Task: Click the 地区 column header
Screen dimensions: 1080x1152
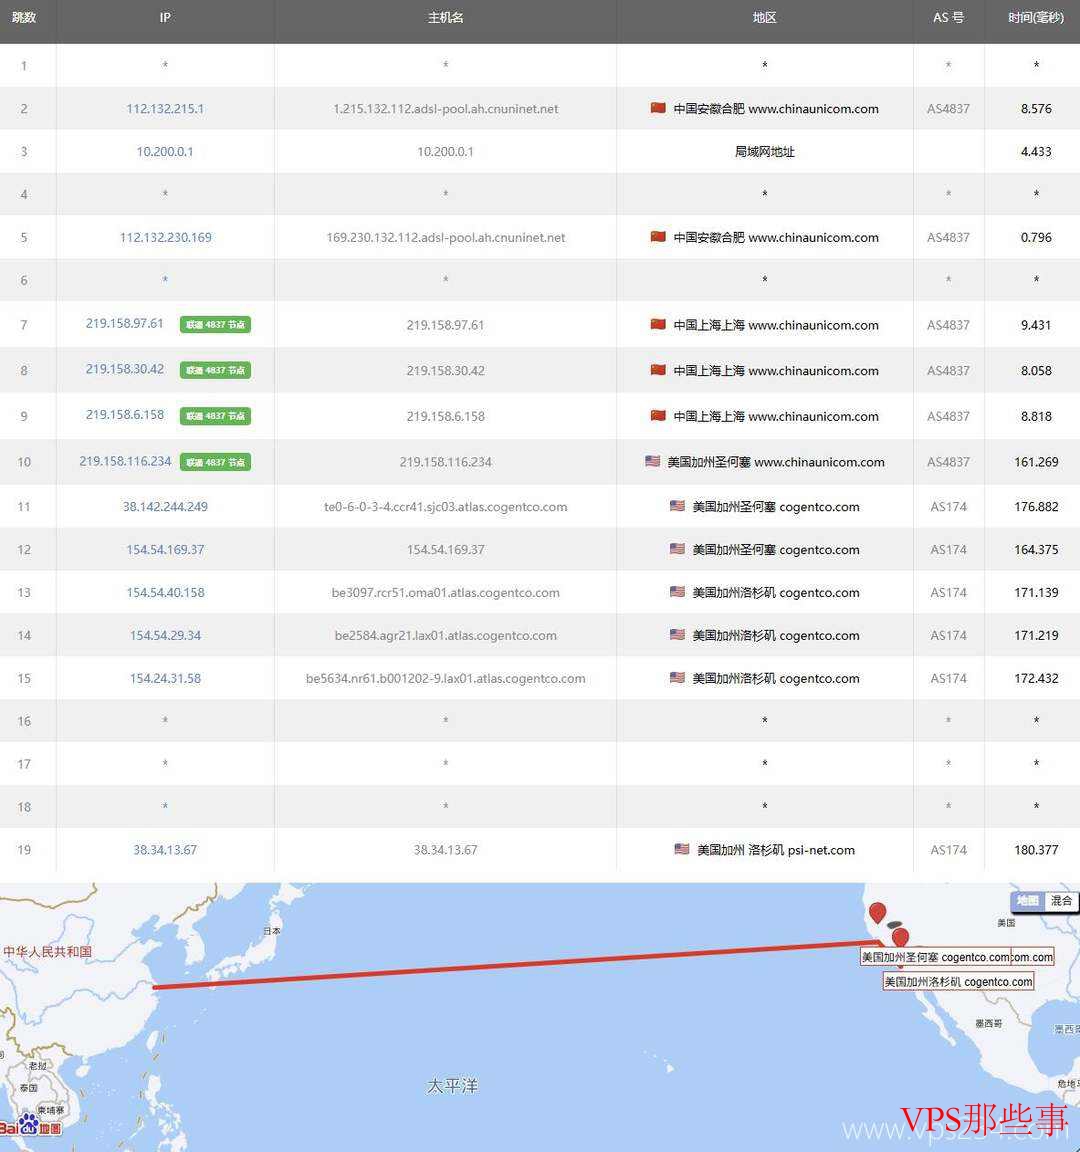Action: pyautogui.click(x=764, y=18)
